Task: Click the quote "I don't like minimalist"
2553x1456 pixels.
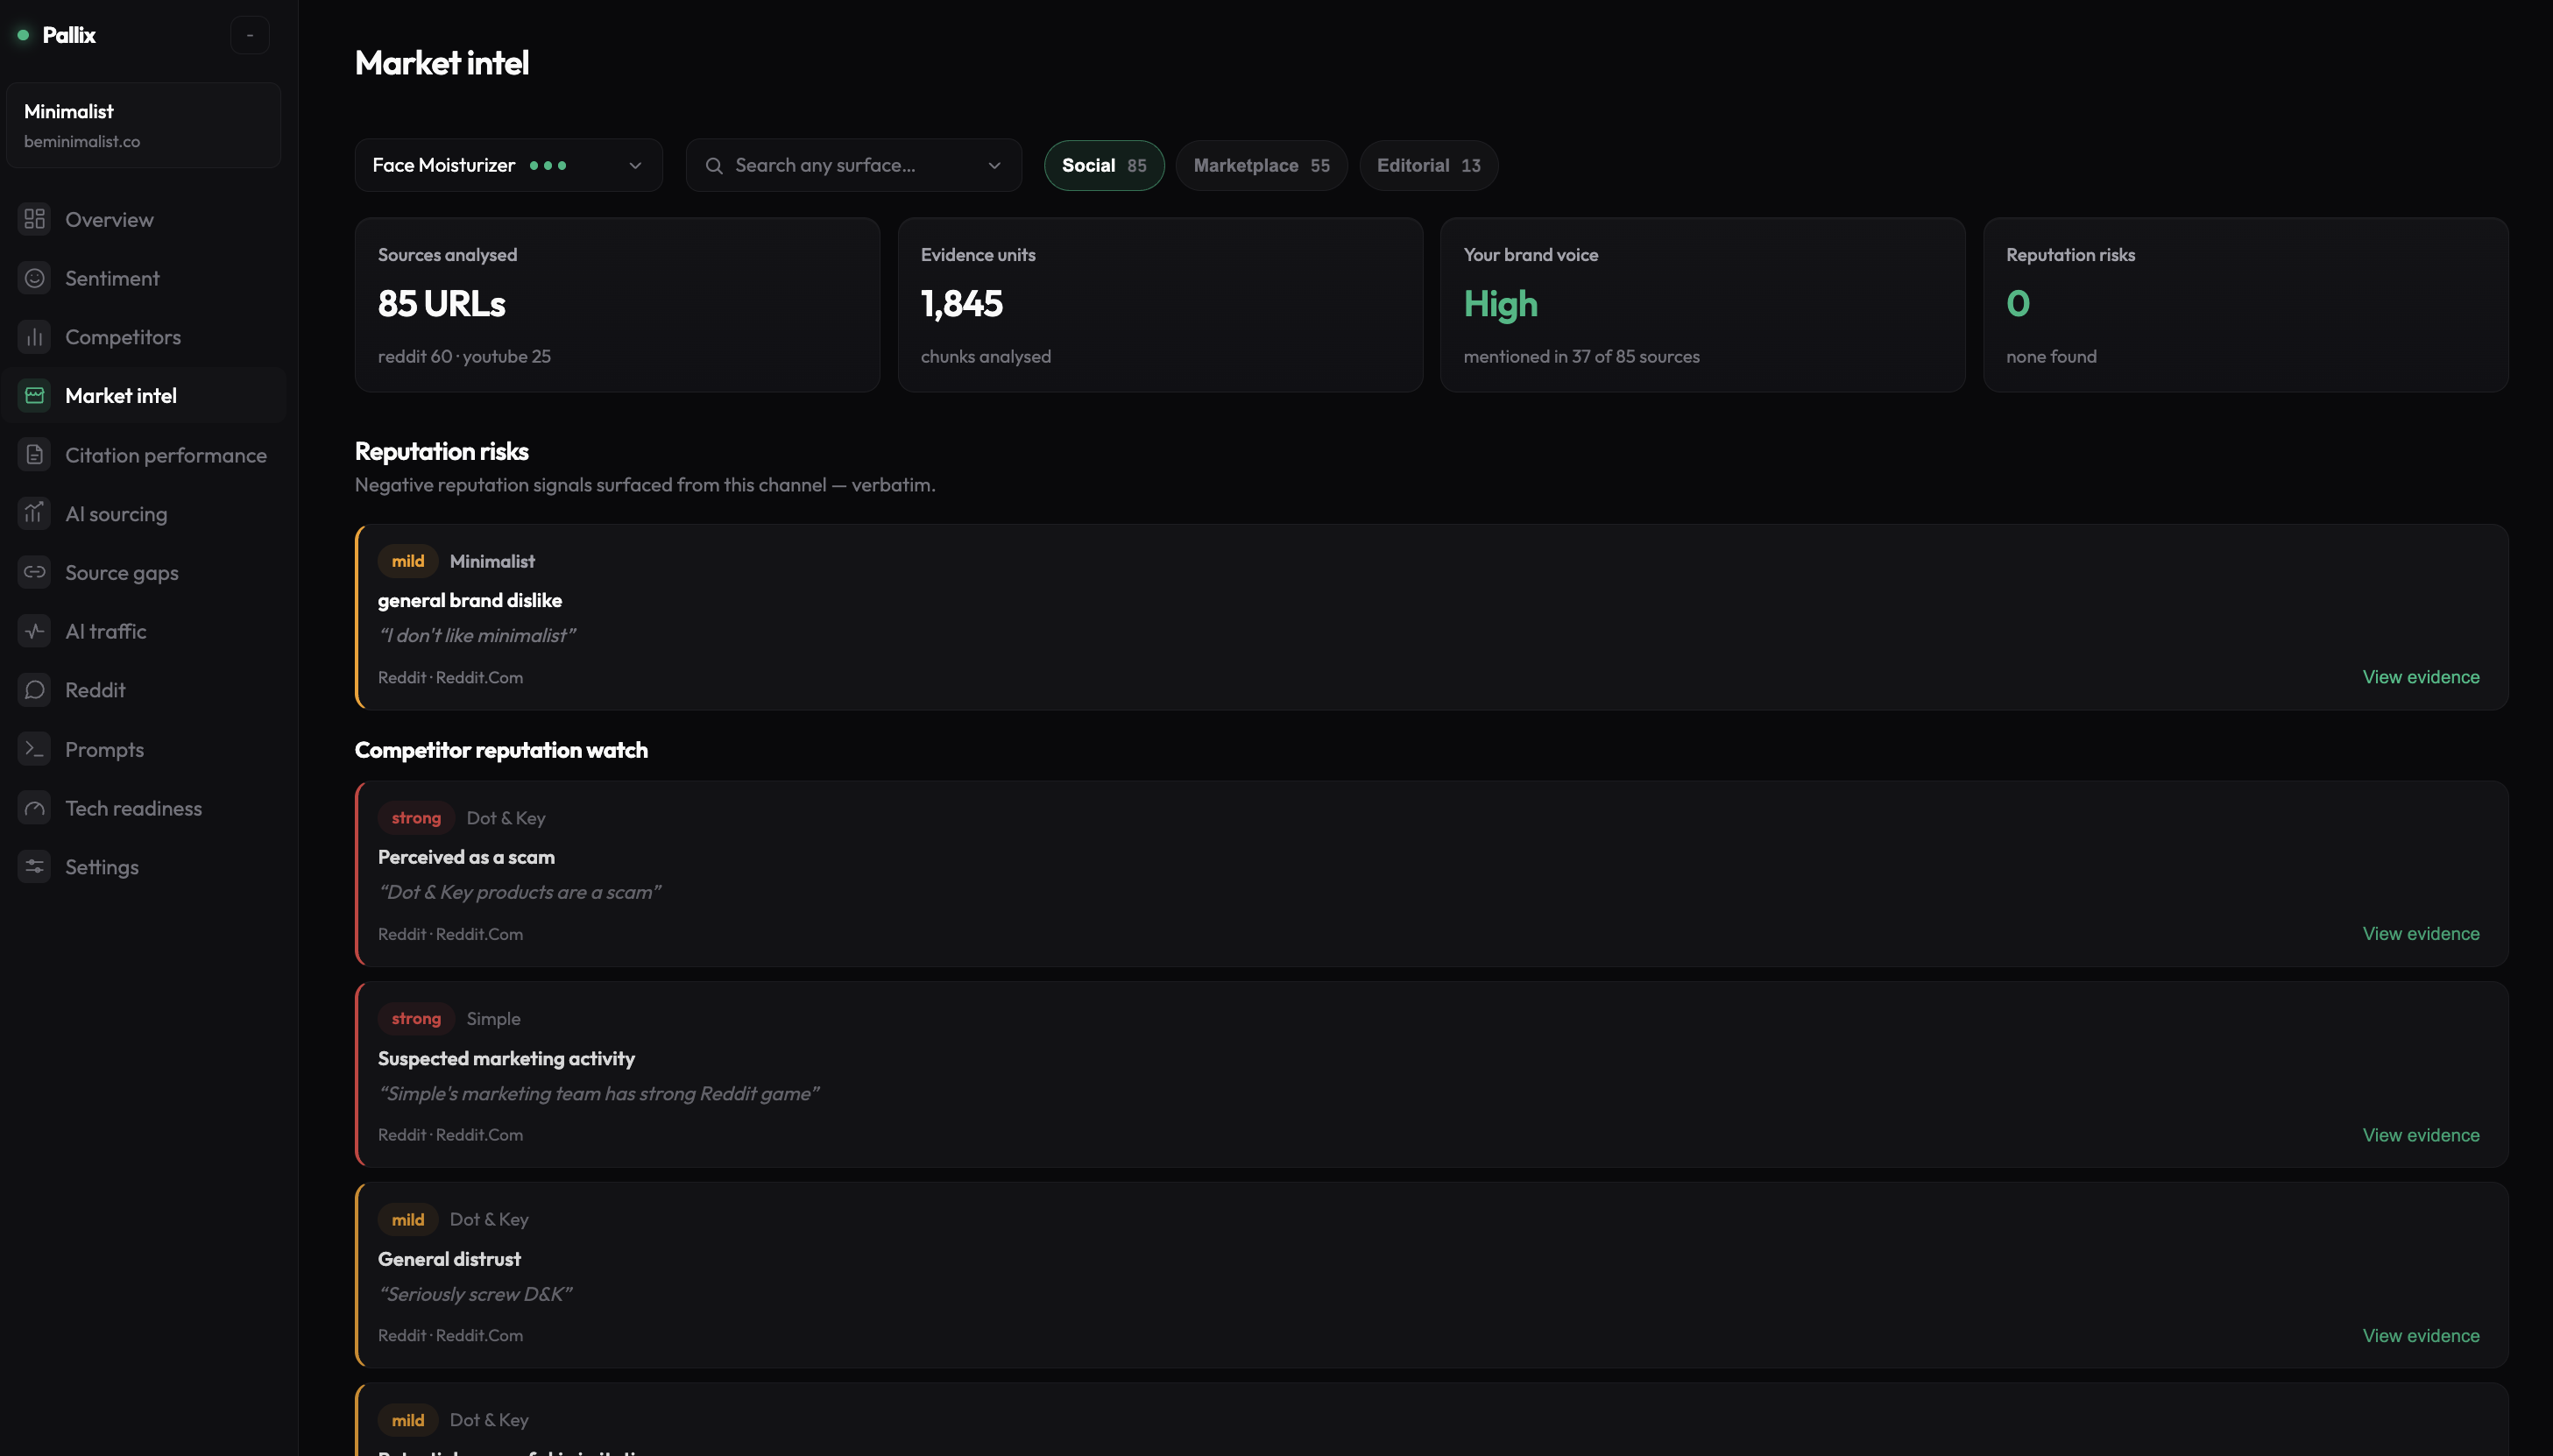Action: (477, 635)
